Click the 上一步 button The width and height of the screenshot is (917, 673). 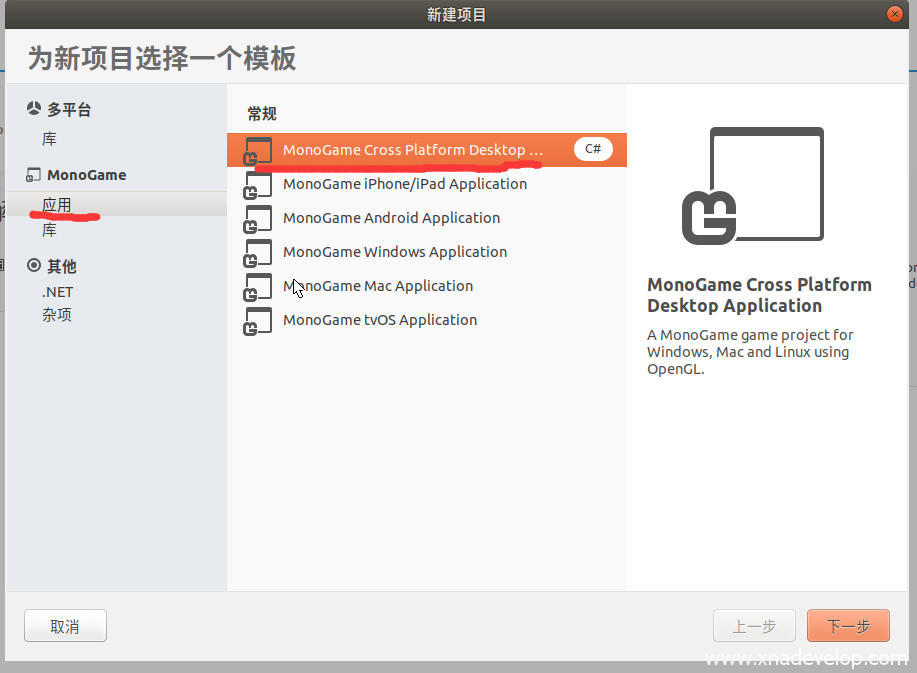pyautogui.click(x=754, y=626)
